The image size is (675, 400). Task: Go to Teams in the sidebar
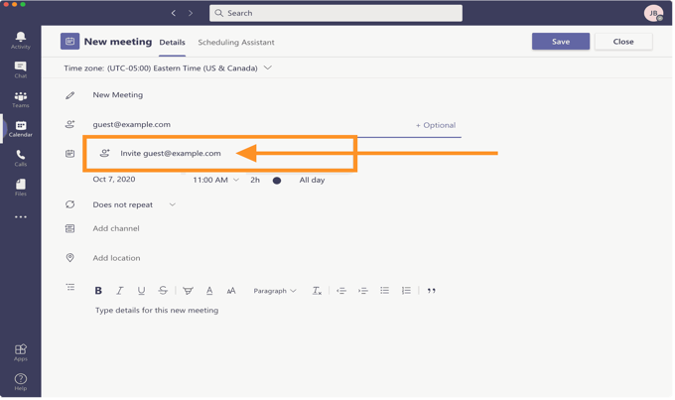tap(20, 99)
